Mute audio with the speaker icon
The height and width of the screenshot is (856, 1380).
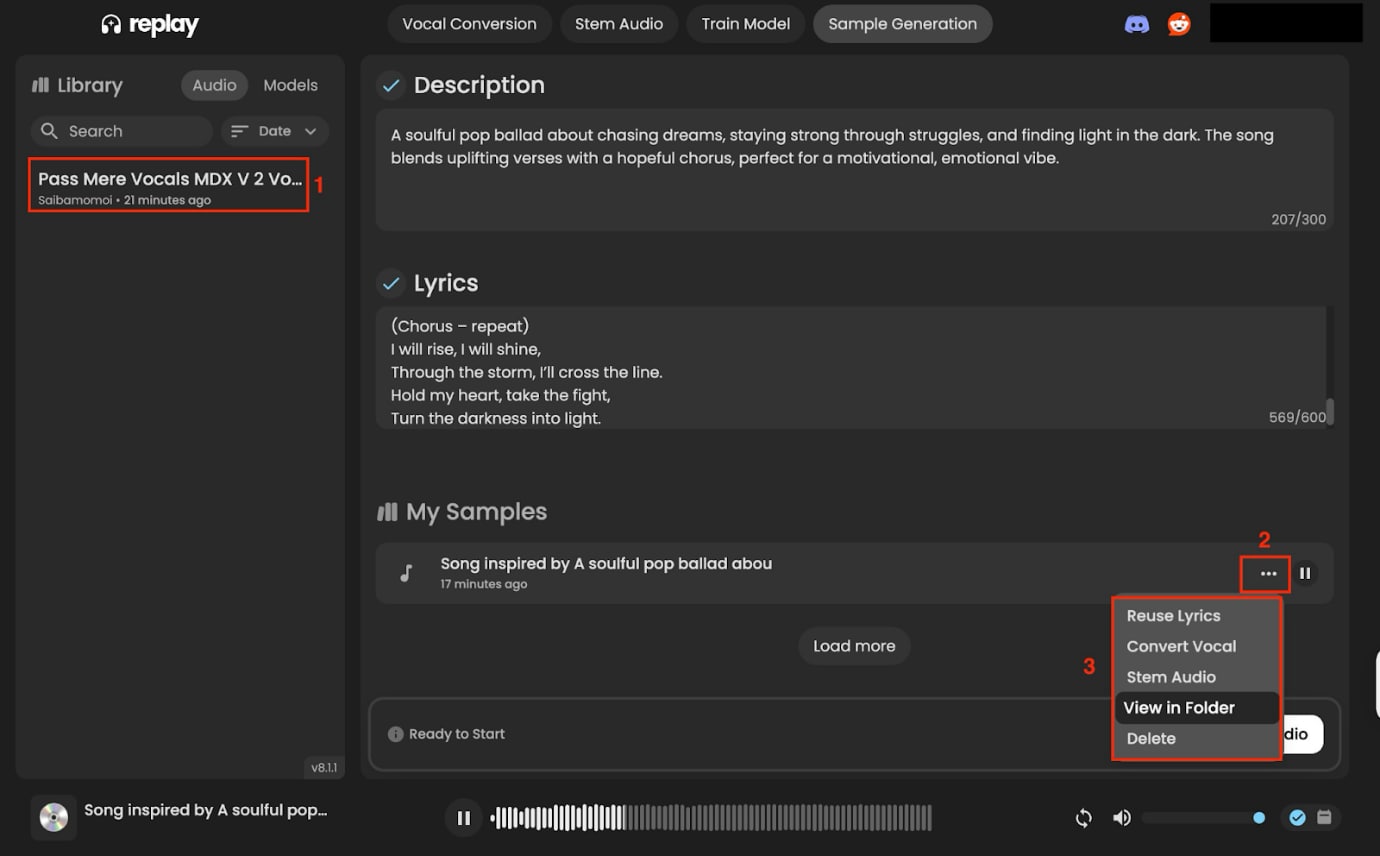pyautogui.click(x=1122, y=818)
